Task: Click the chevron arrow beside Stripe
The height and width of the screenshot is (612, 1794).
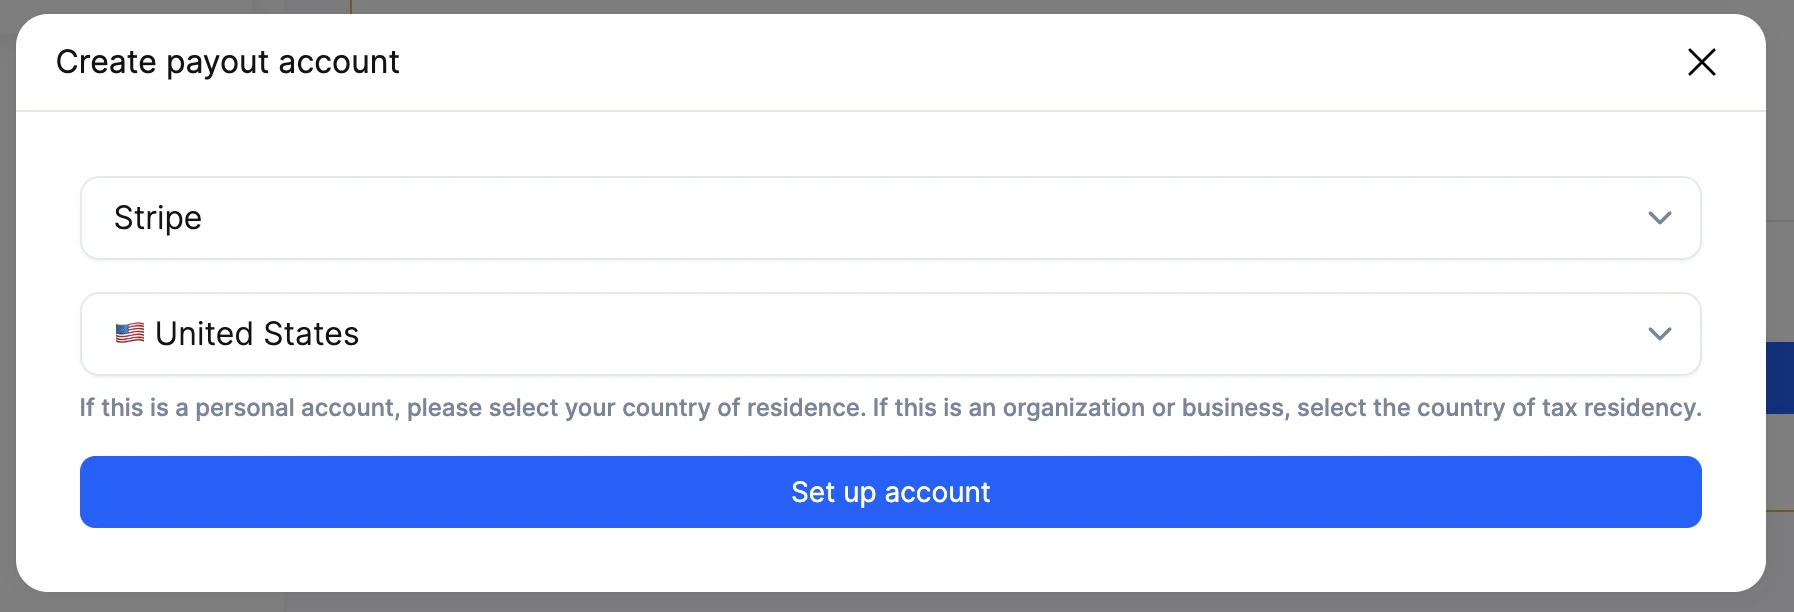Action: click(1659, 218)
